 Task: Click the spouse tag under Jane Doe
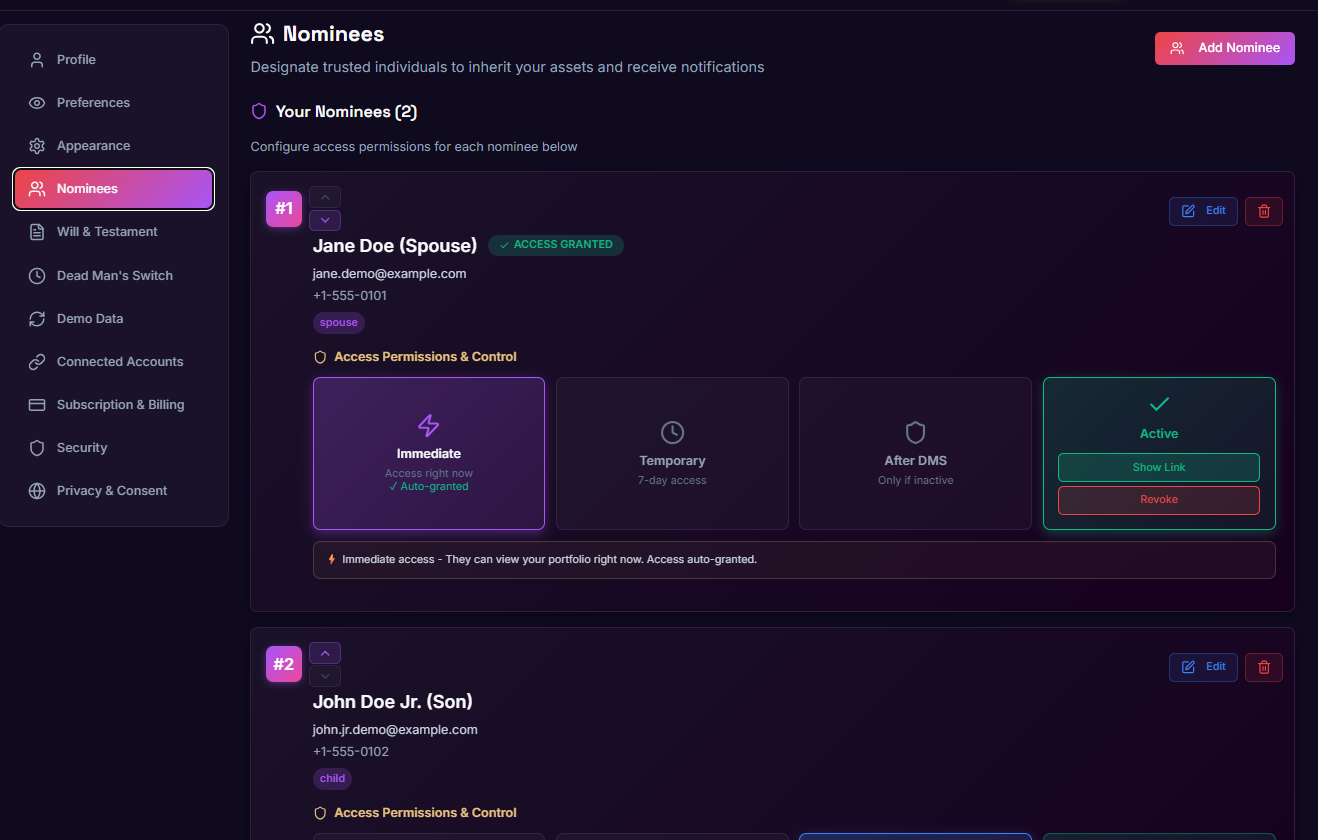pyautogui.click(x=338, y=322)
